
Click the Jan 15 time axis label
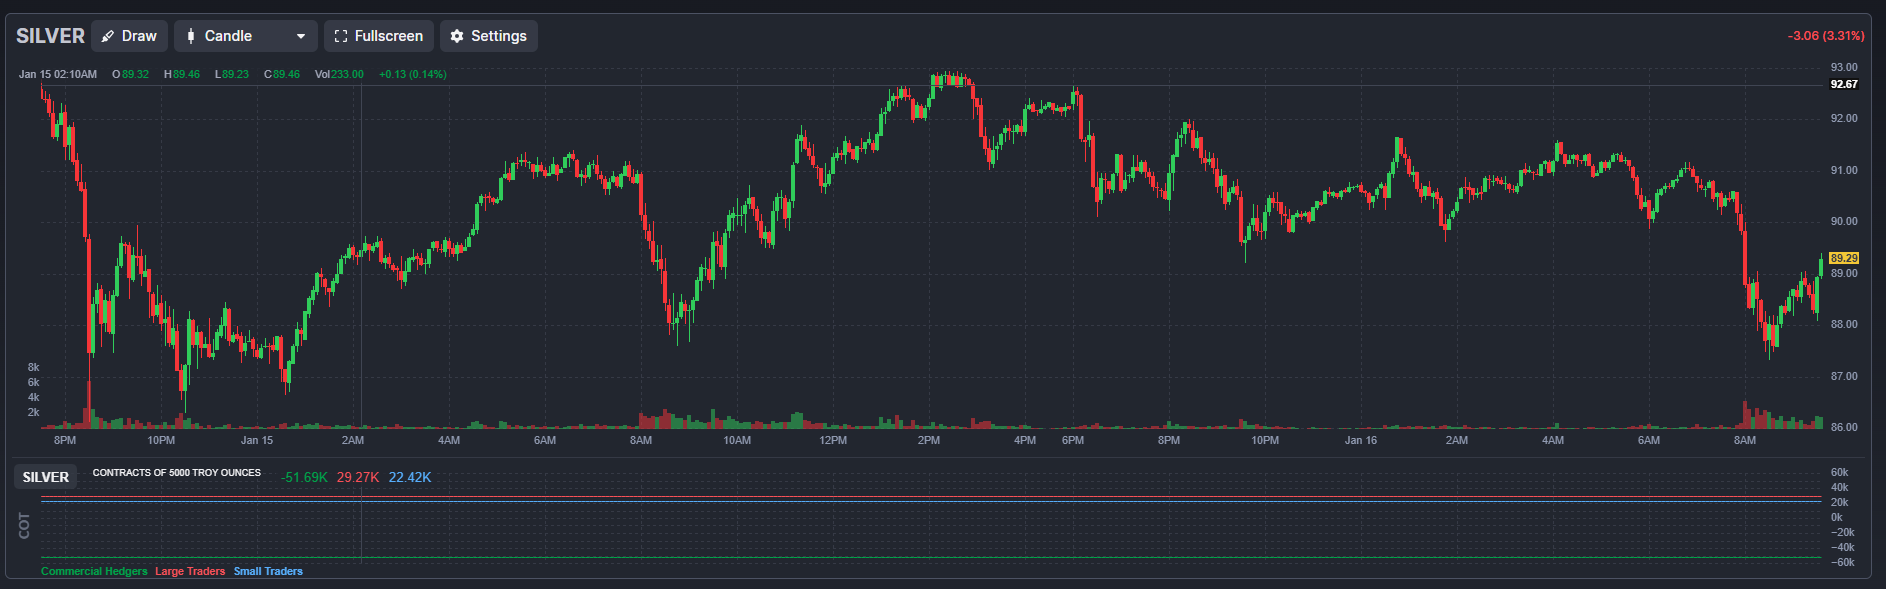tap(257, 440)
